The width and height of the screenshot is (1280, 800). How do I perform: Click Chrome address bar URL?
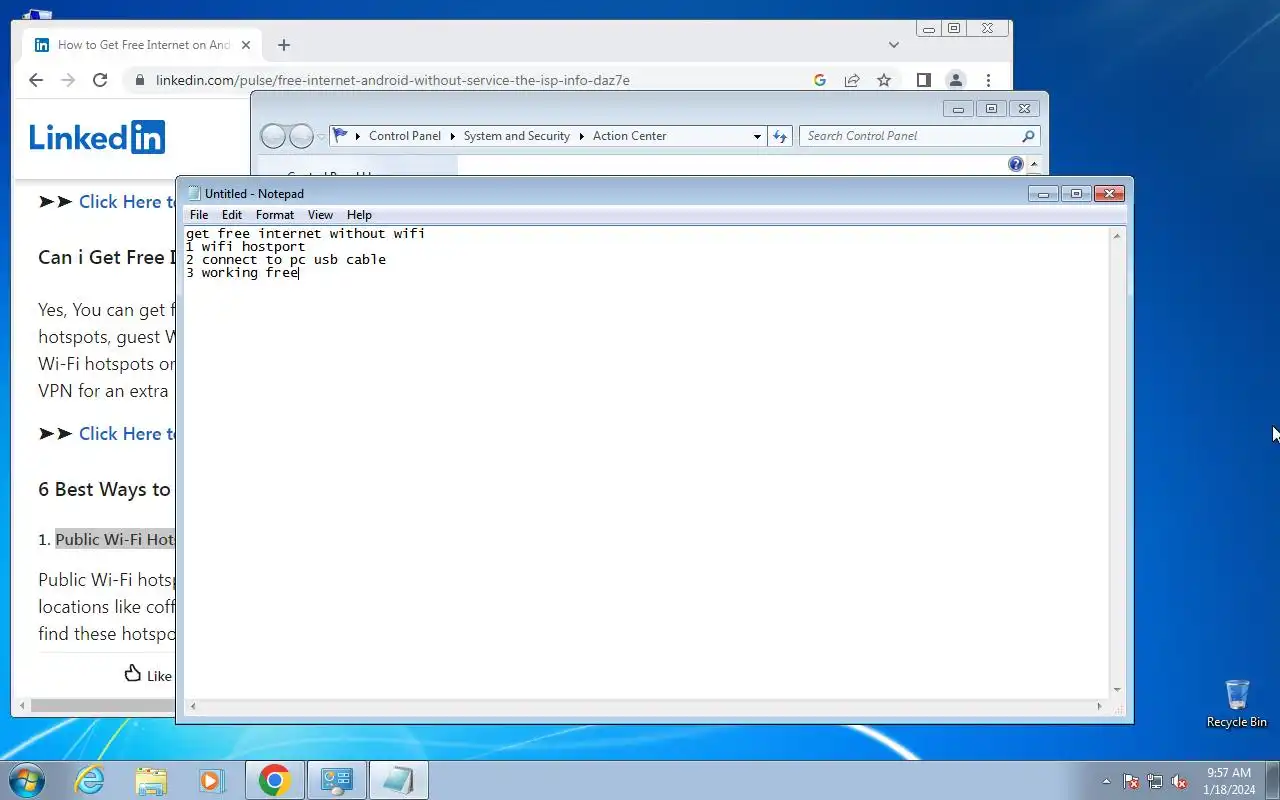click(x=392, y=80)
